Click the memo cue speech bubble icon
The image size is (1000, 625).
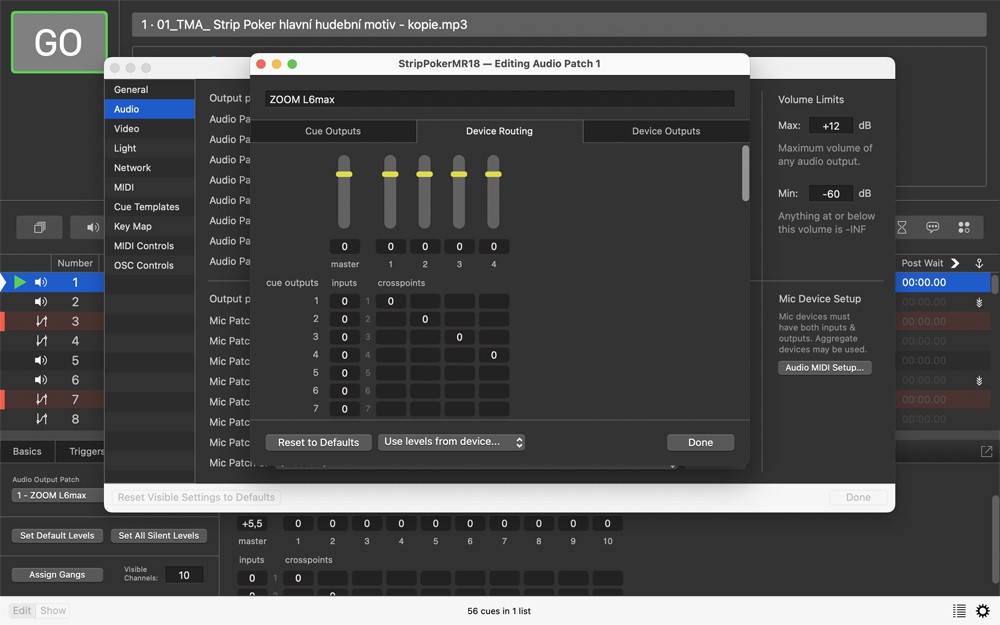[932, 228]
